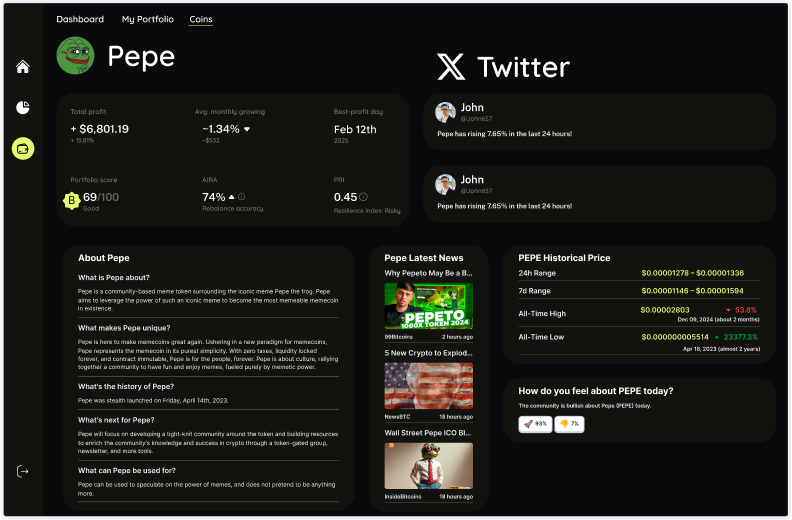The height and width of the screenshot is (520, 792).
Task: Click the PEPETO 1000X Token news thumbnail
Action: tap(428, 306)
